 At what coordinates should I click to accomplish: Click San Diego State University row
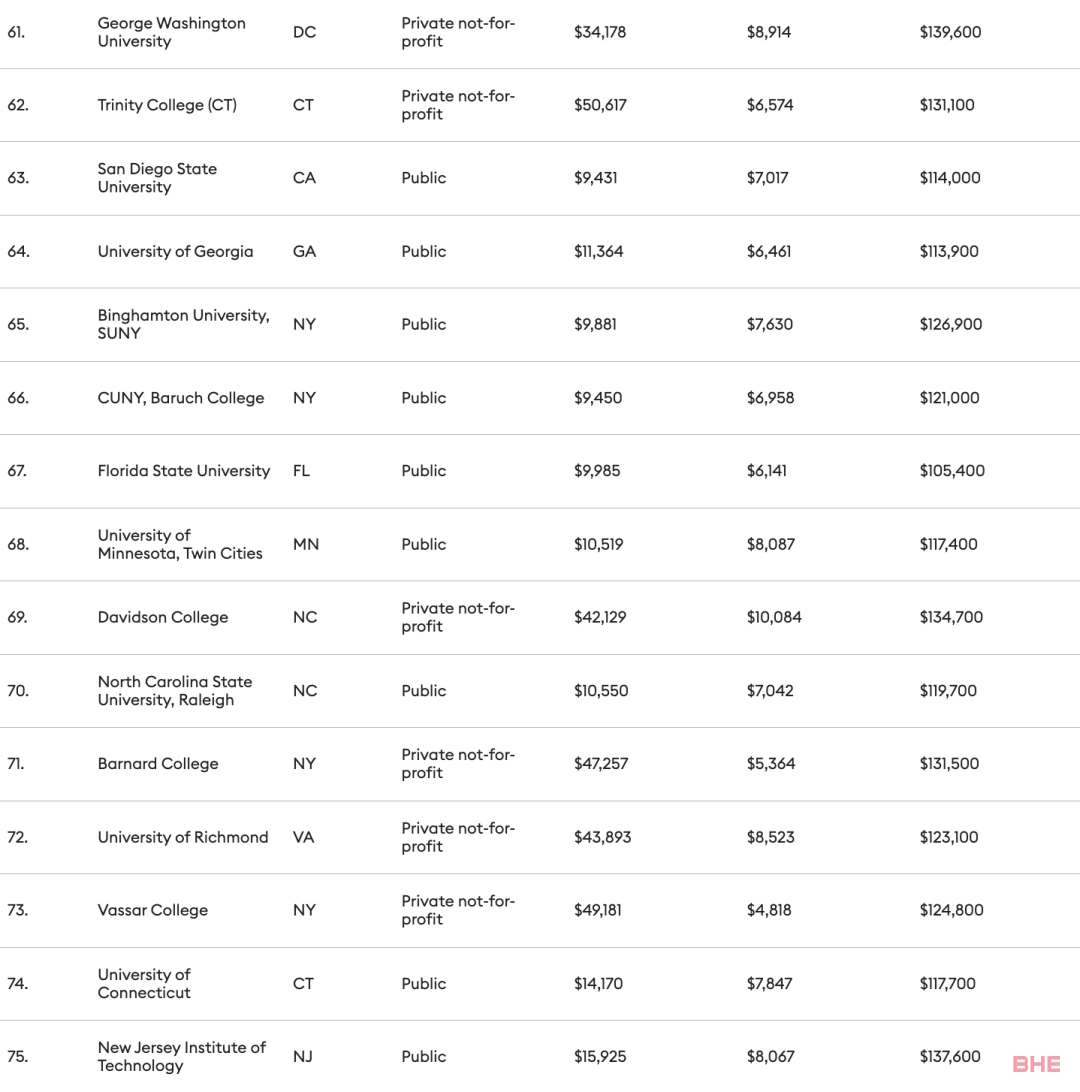[540, 178]
